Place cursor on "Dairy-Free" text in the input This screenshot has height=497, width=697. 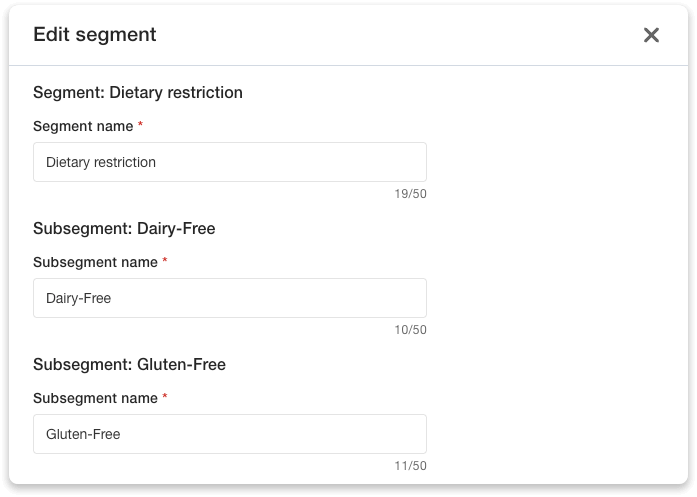[x=79, y=298]
